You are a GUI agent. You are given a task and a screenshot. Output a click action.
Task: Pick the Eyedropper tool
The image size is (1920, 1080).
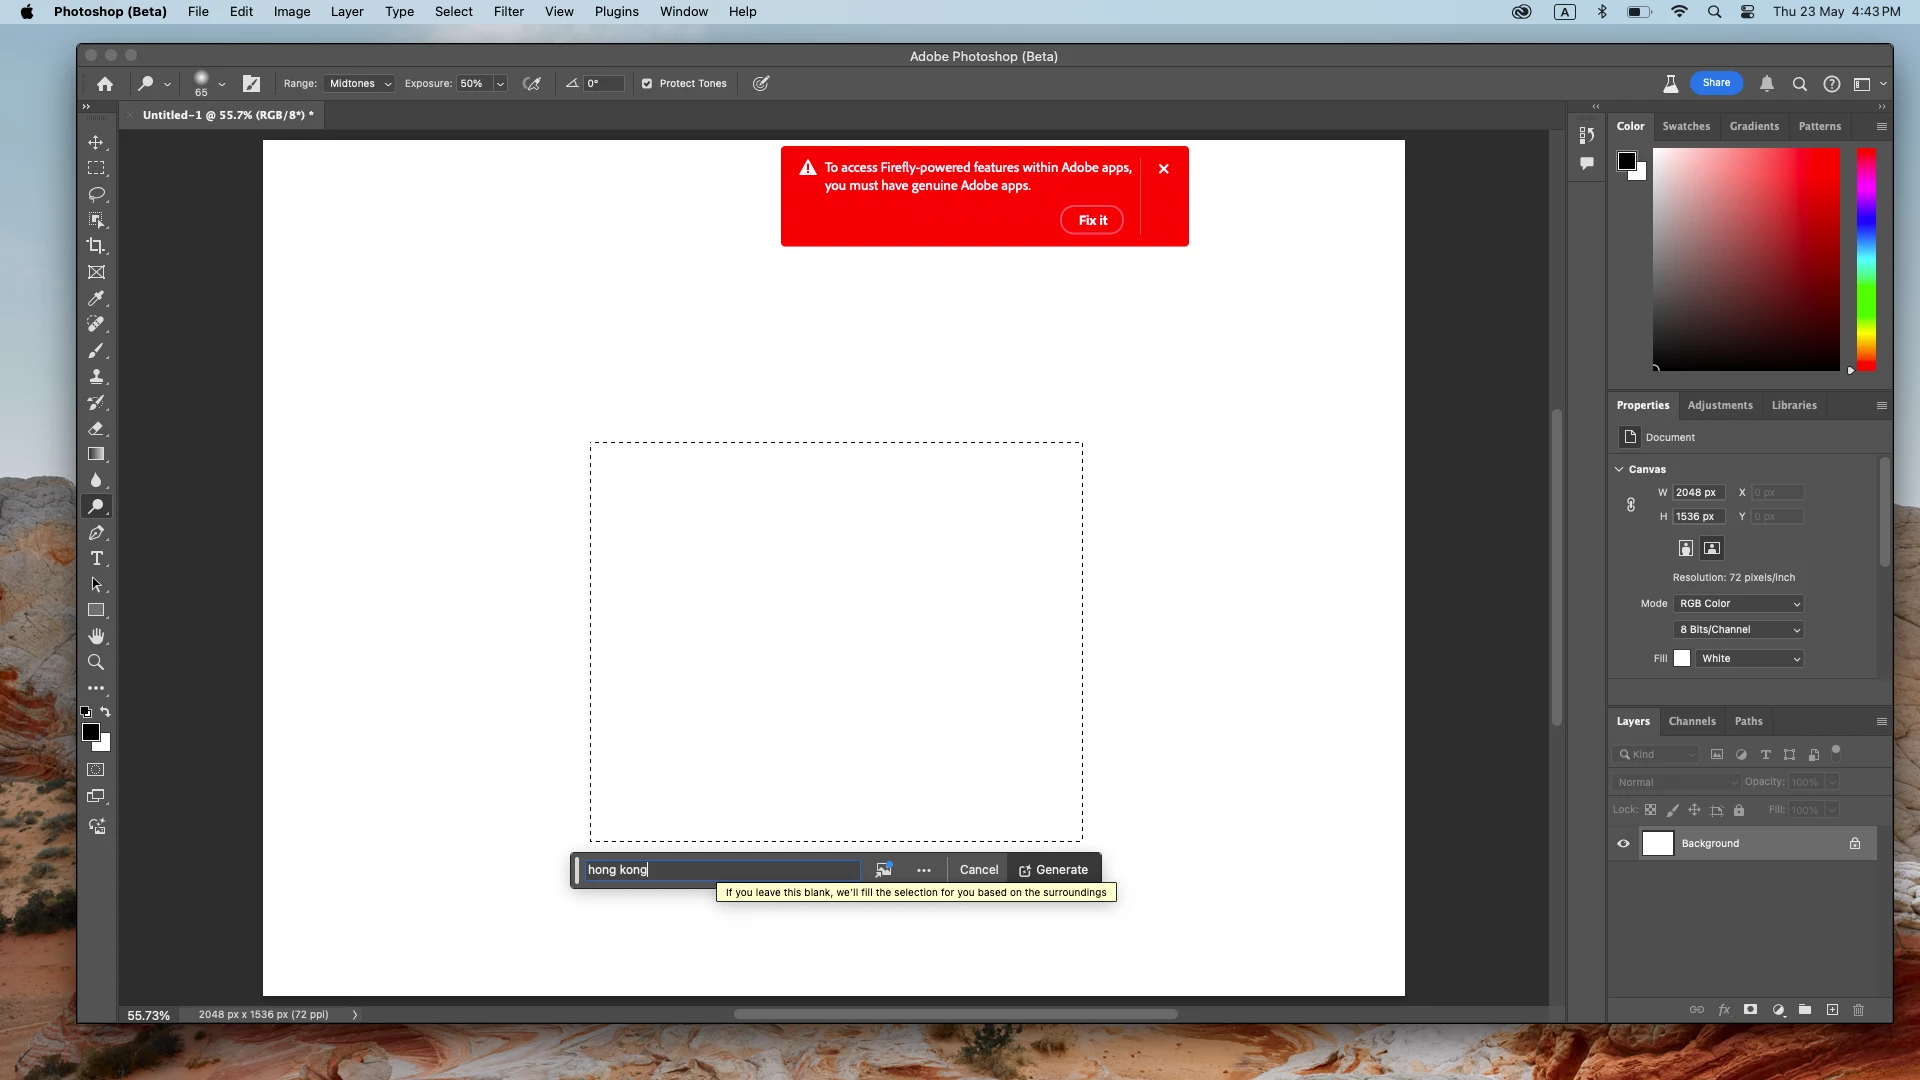pyautogui.click(x=96, y=298)
